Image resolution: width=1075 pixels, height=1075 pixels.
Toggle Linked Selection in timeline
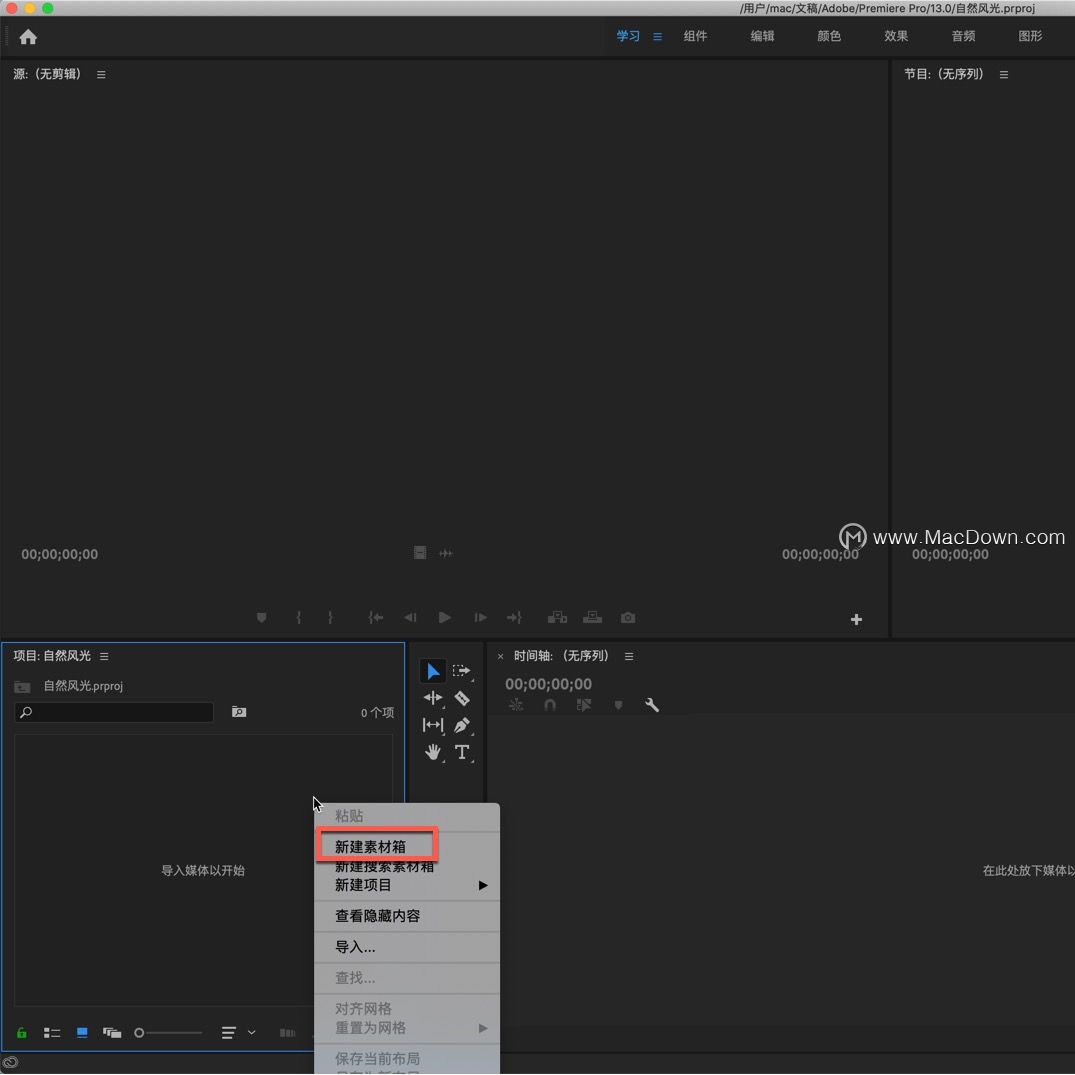click(x=584, y=705)
